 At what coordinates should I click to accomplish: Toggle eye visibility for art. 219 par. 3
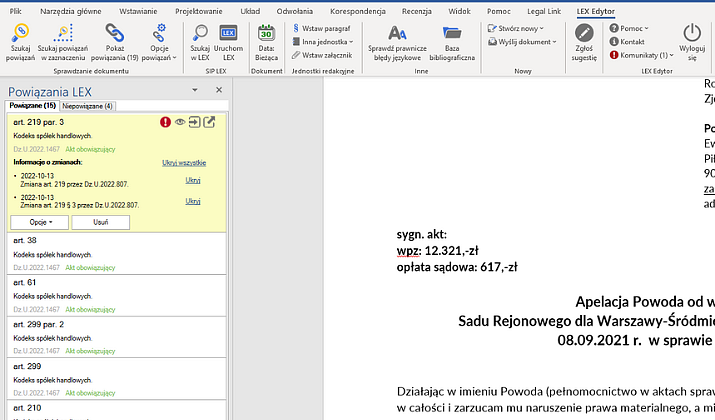coord(180,122)
